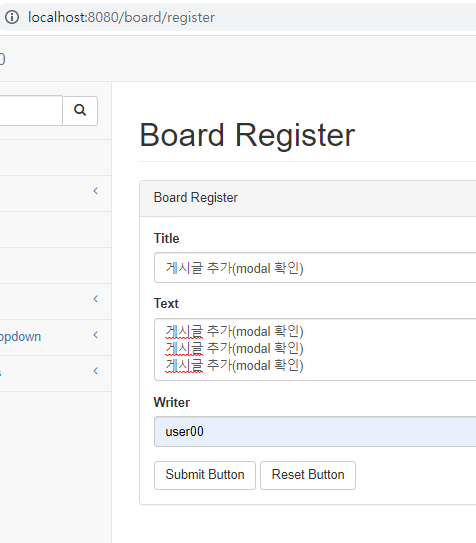Click the Title input field
Screen dimensions: 476x543
click(x=315, y=268)
